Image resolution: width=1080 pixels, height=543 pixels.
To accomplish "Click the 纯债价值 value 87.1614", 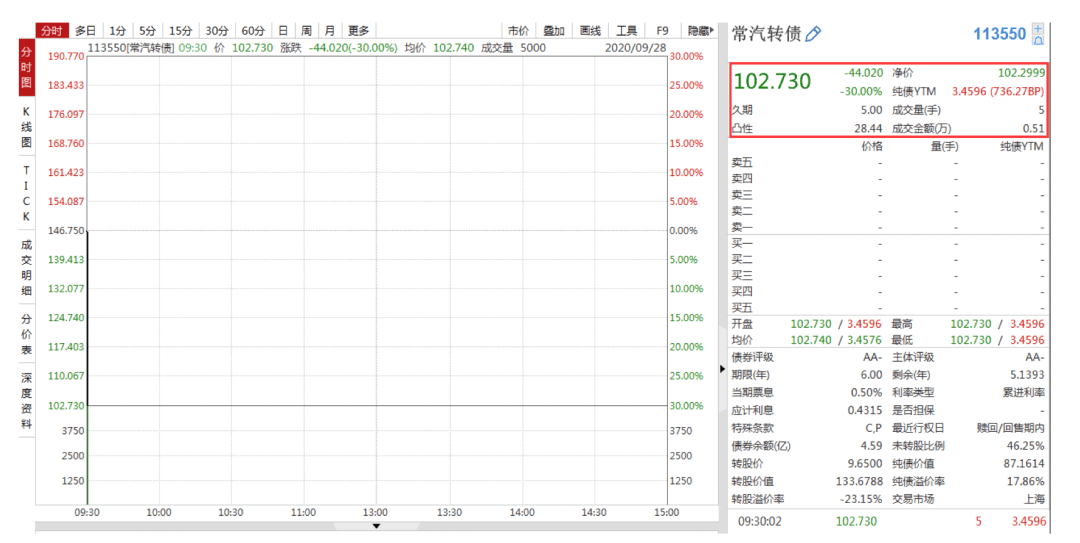I will (1024, 463).
